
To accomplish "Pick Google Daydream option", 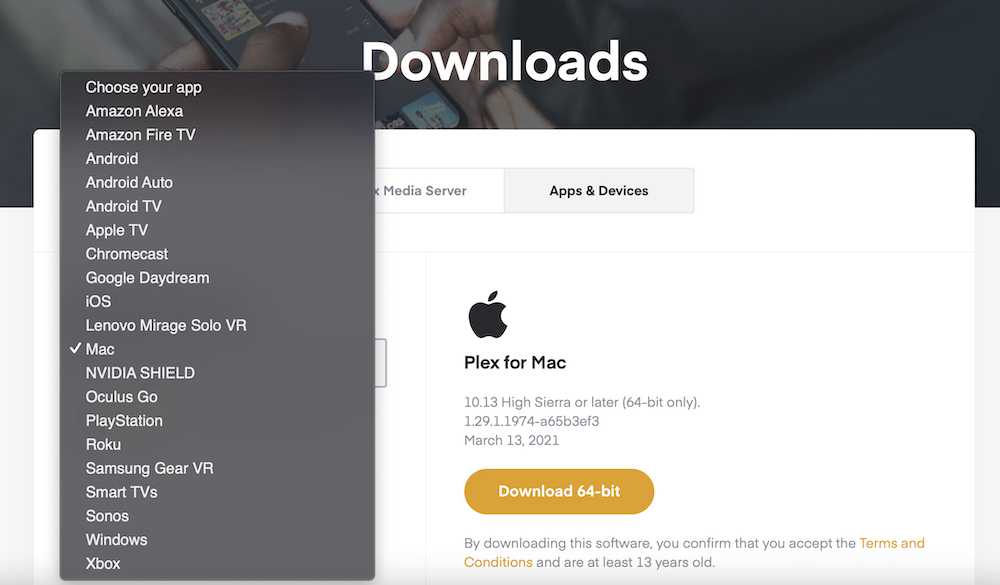I will coord(217,278).
